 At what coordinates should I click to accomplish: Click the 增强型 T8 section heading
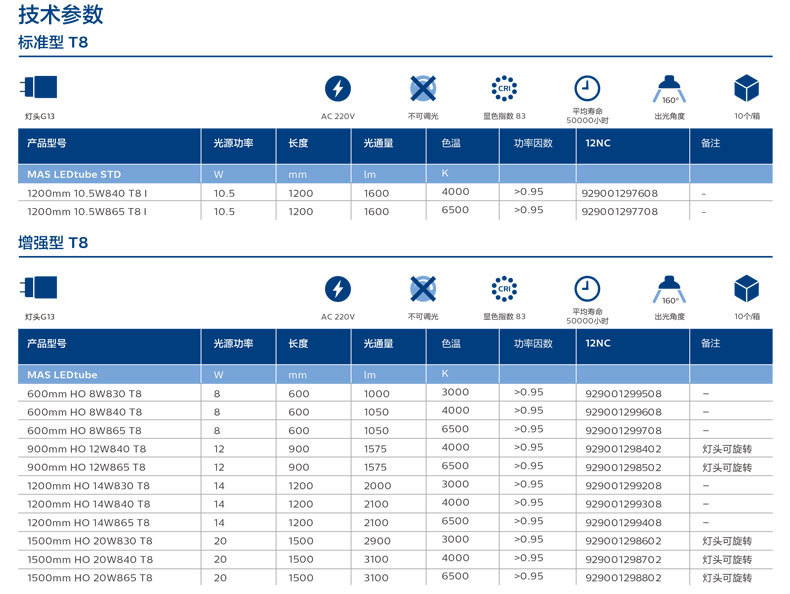[53, 243]
